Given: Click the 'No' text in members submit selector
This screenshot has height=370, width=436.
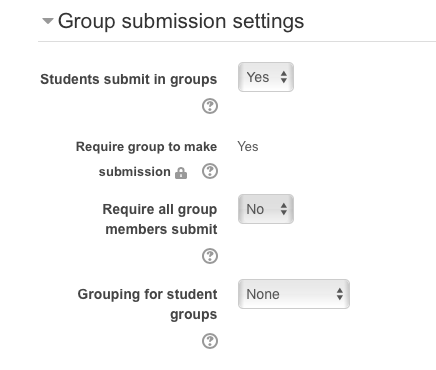Looking at the screenshot, I should pyautogui.click(x=255, y=209).
